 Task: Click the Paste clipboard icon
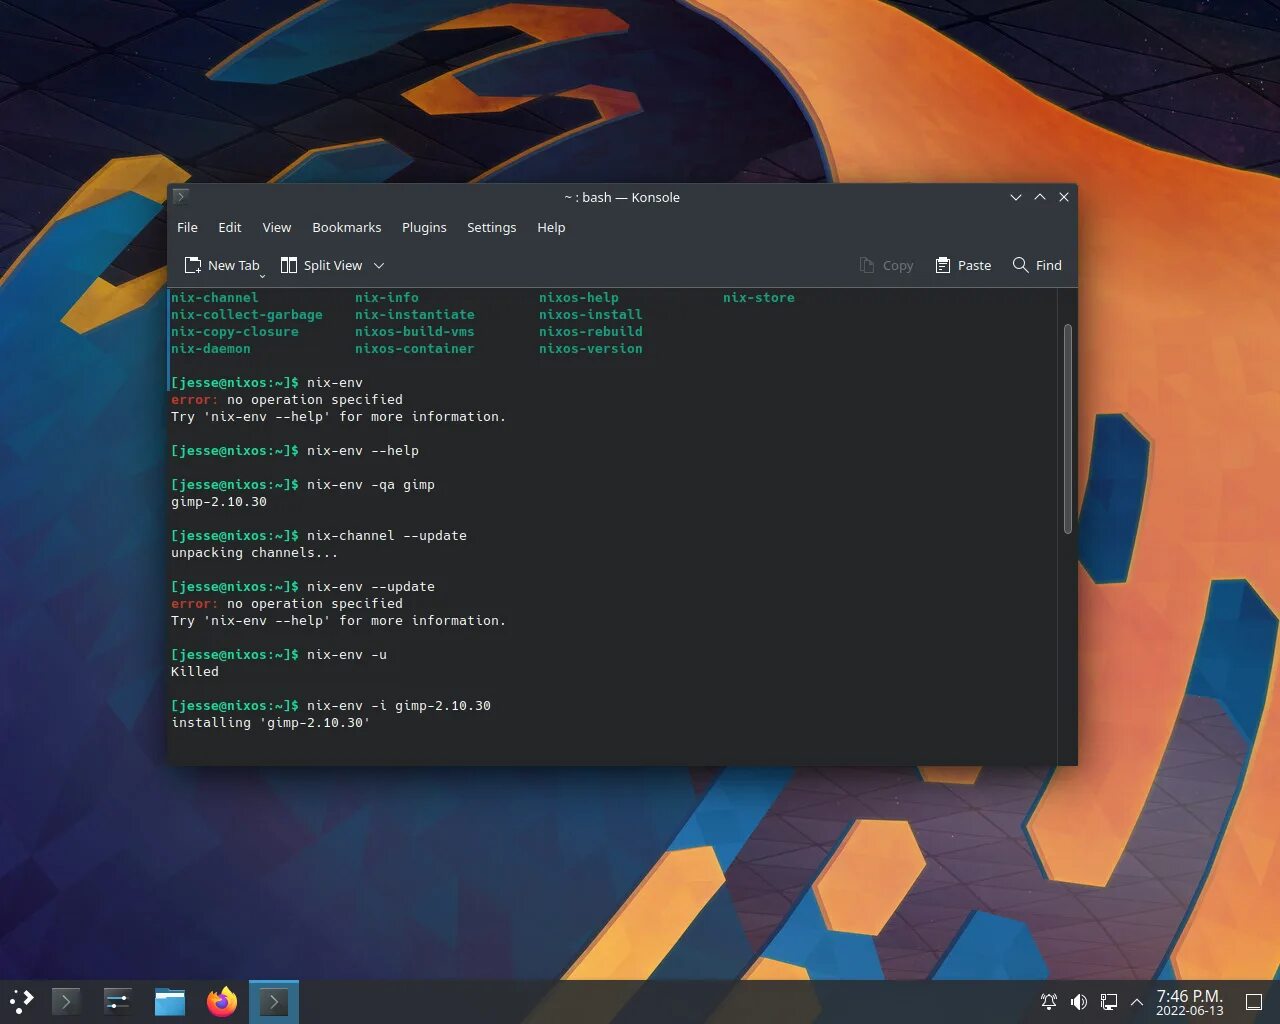(x=942, y=265)
